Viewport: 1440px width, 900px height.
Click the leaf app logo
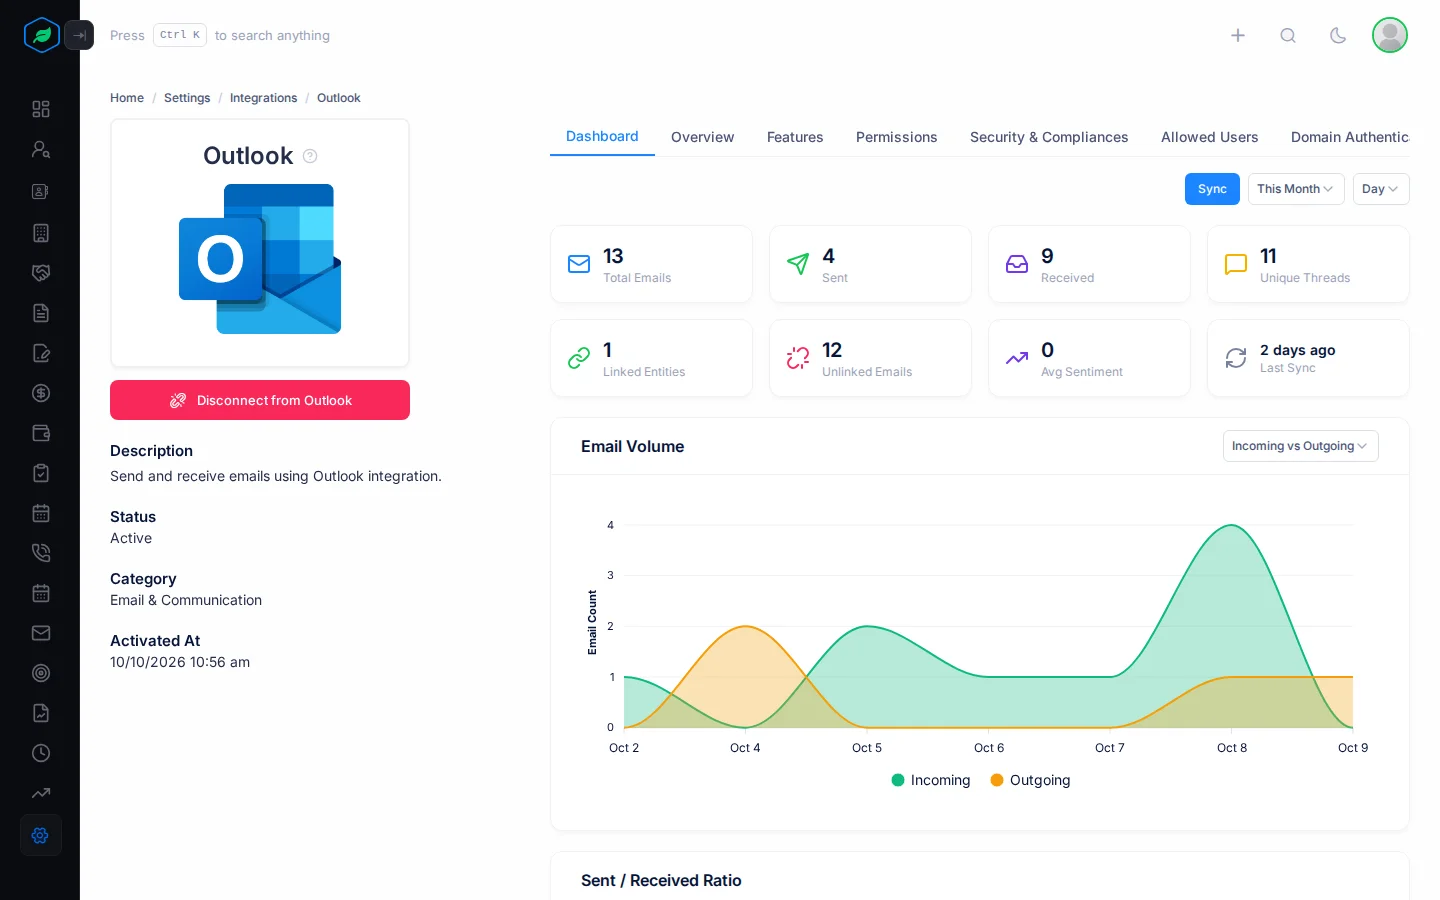coord(41,35)
